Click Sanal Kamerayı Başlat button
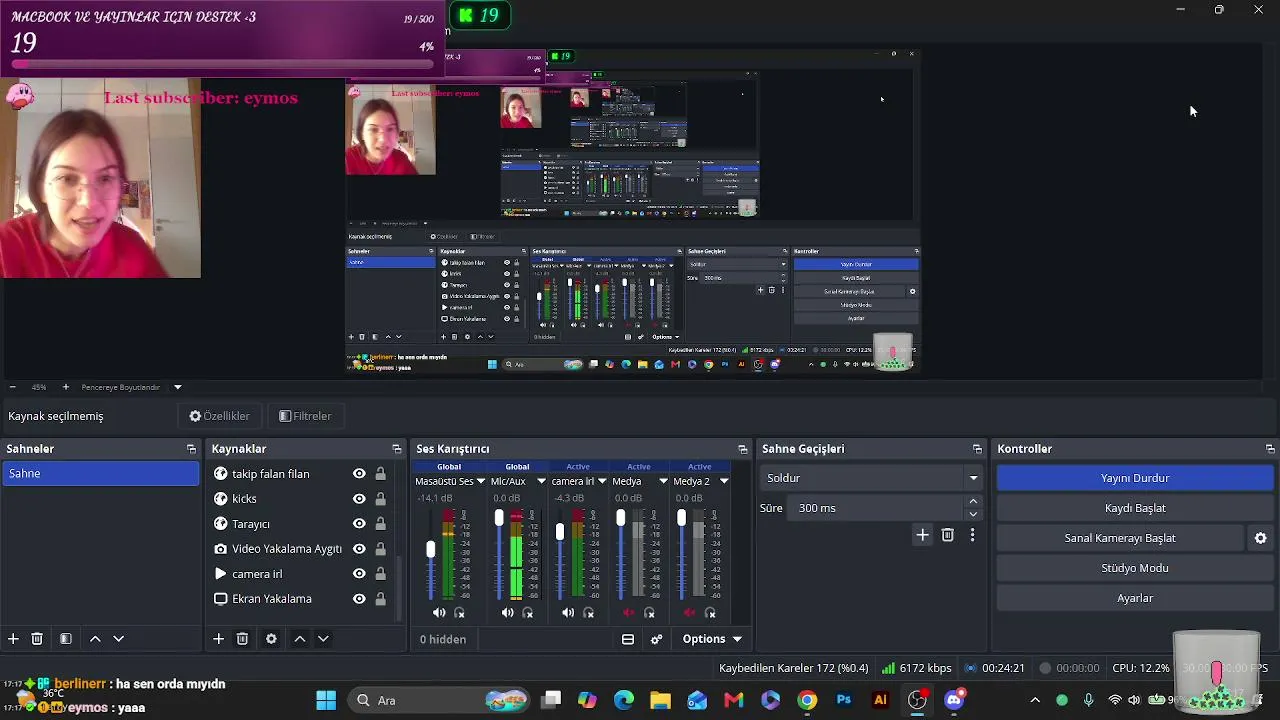 1120,538
